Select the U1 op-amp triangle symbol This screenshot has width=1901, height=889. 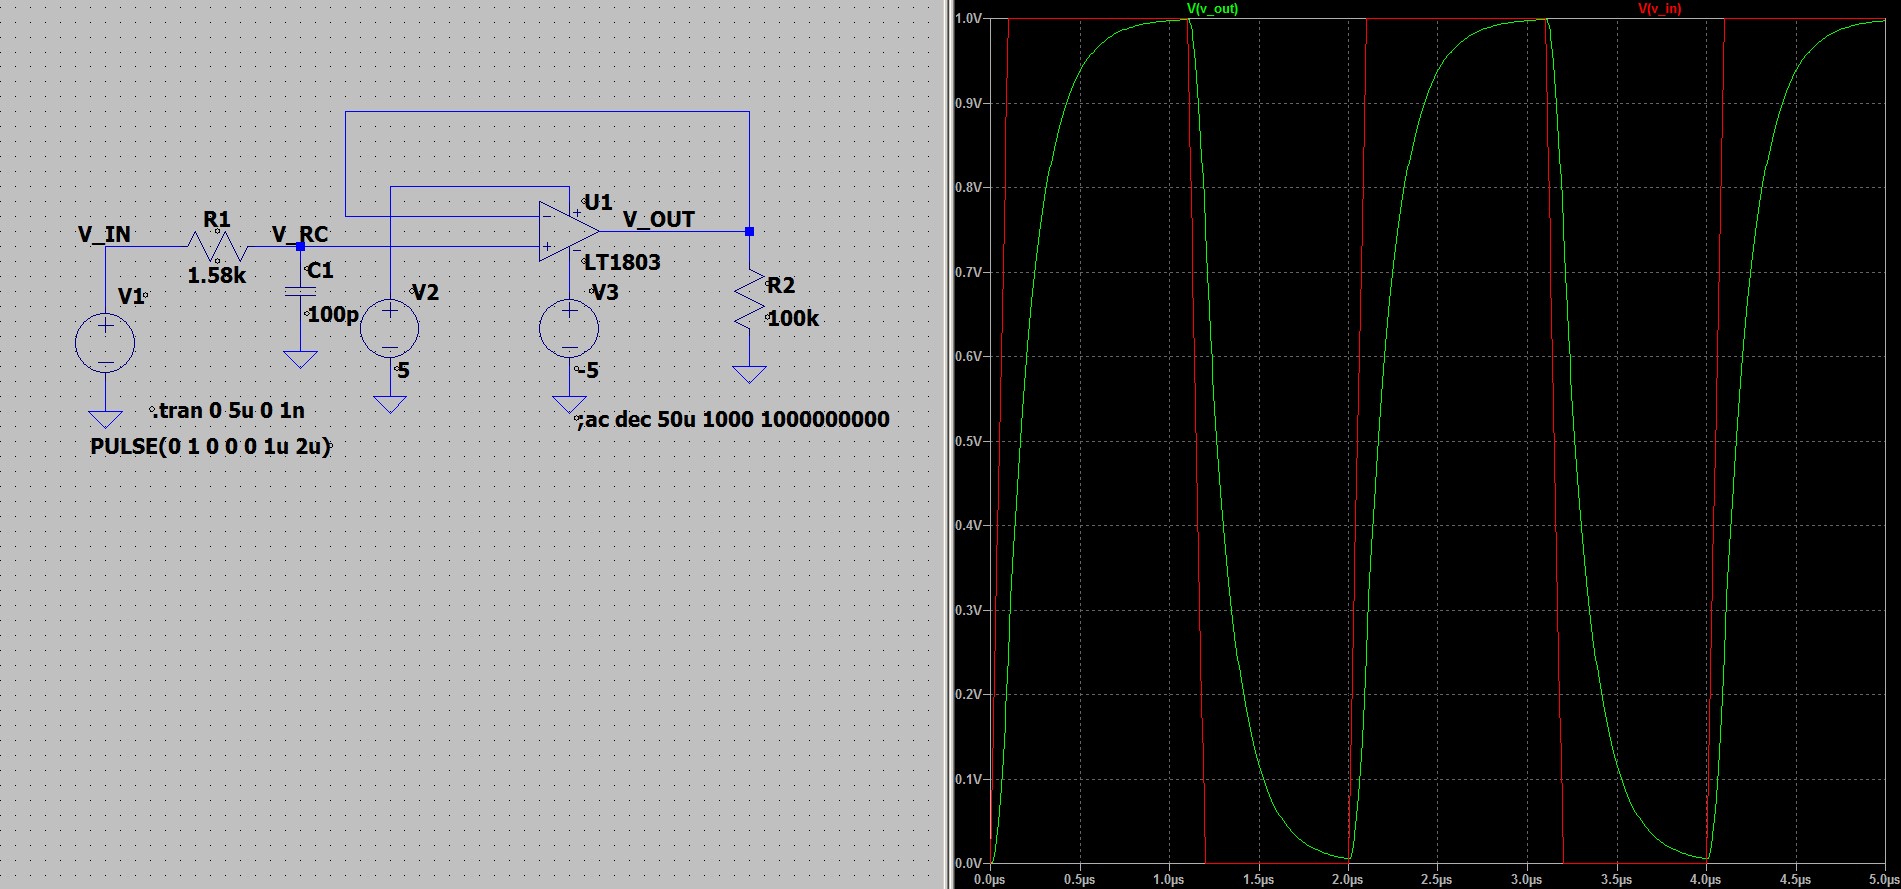(x=569, y=231)
